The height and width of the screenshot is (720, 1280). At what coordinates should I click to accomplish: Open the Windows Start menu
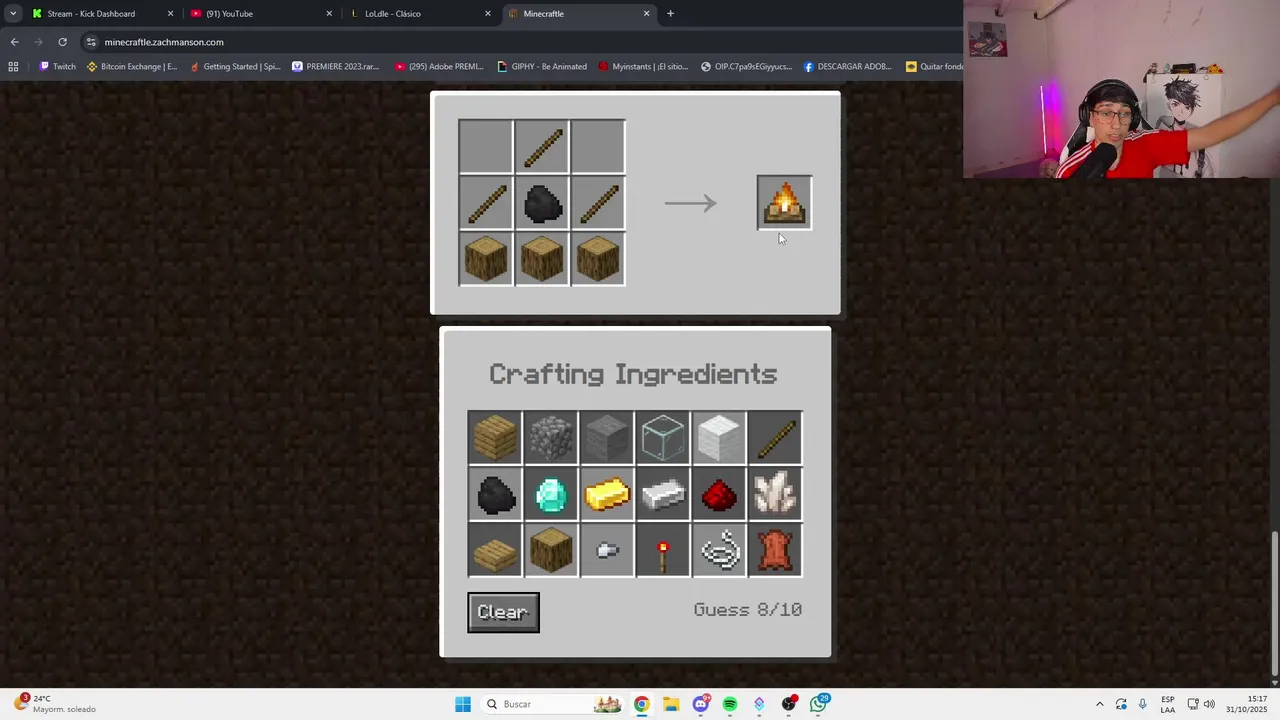click(462, 704)
